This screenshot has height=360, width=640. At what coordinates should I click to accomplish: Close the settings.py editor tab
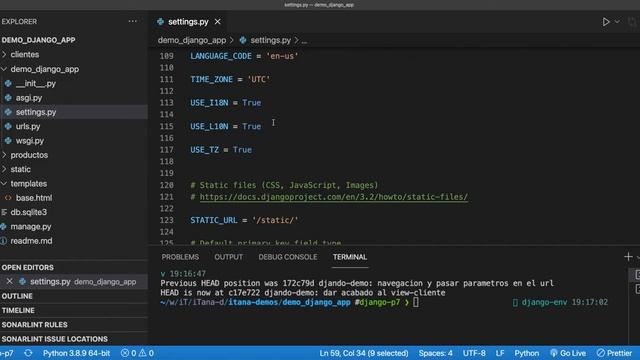click(x=218, y=22)
